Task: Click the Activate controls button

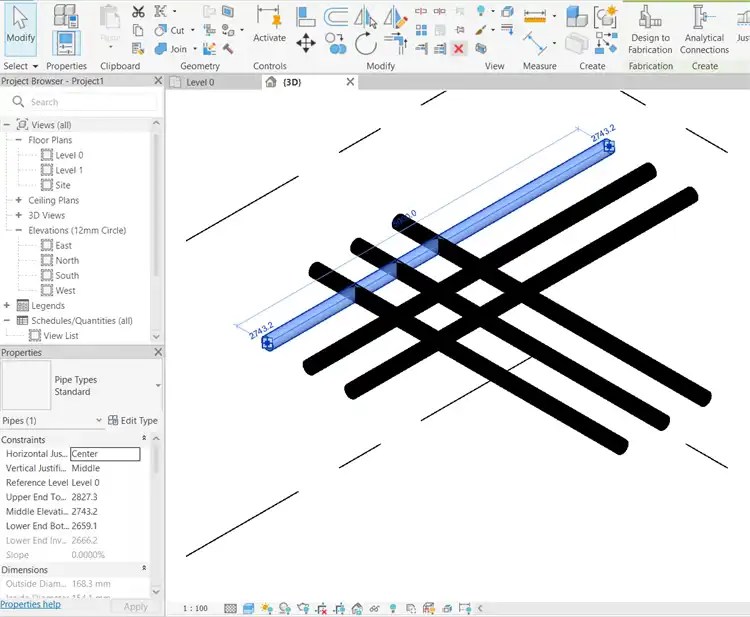Action: pos(269,24)
